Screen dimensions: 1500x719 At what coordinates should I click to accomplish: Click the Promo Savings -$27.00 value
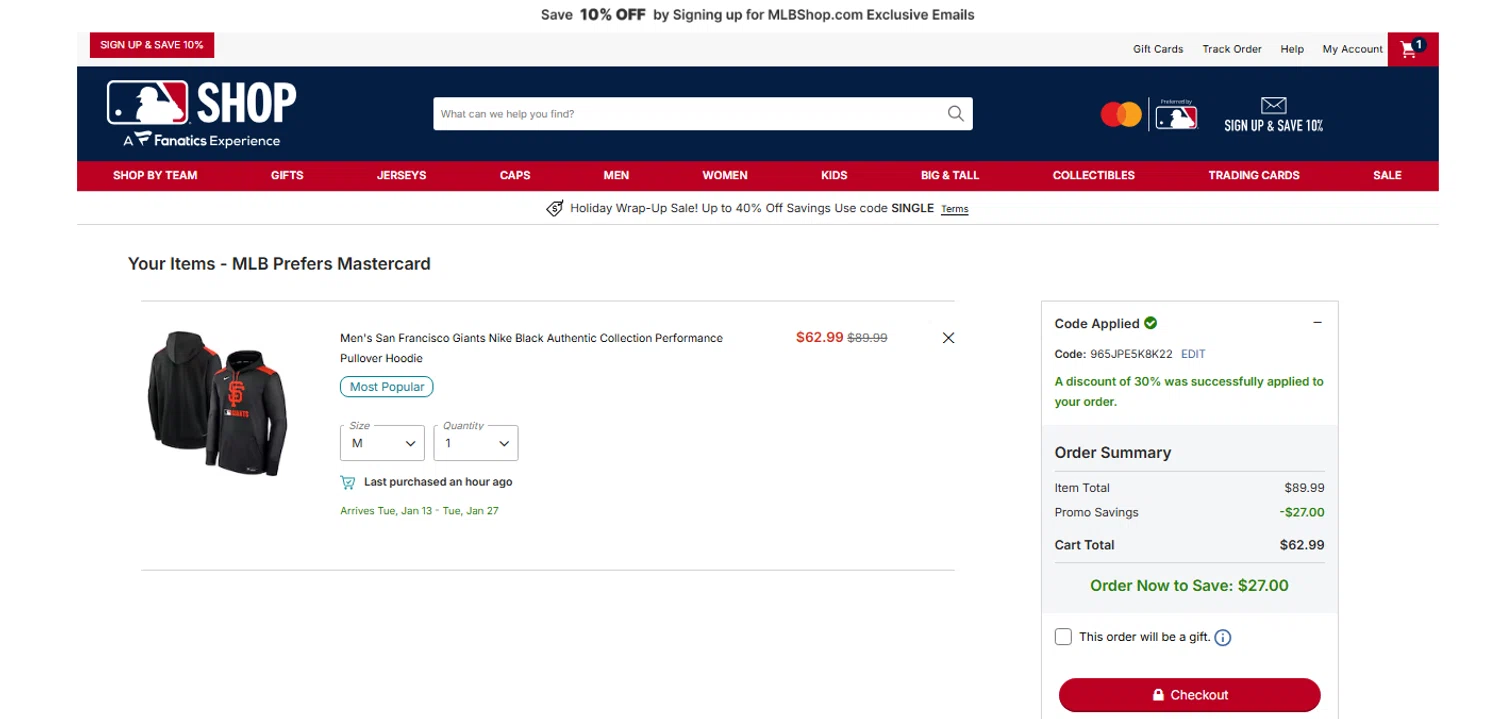point(1302,512)
